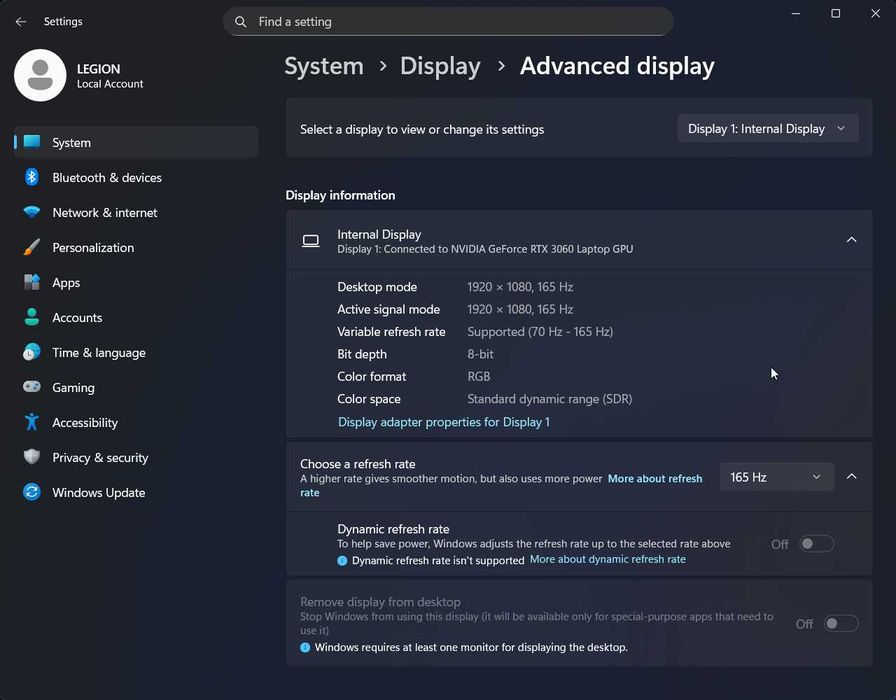Click info icon beside monitor requirement message

(x=305, y=647)
